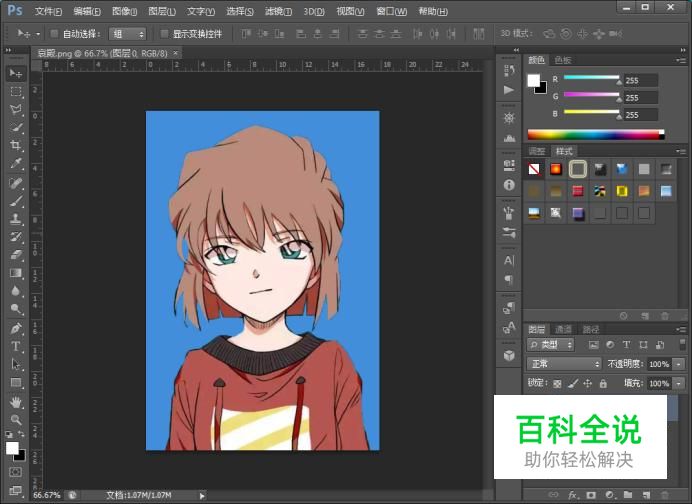Switch to the 通道 panel tab
Viewport: 692px width, 504px height.
[x=564, y=329]
